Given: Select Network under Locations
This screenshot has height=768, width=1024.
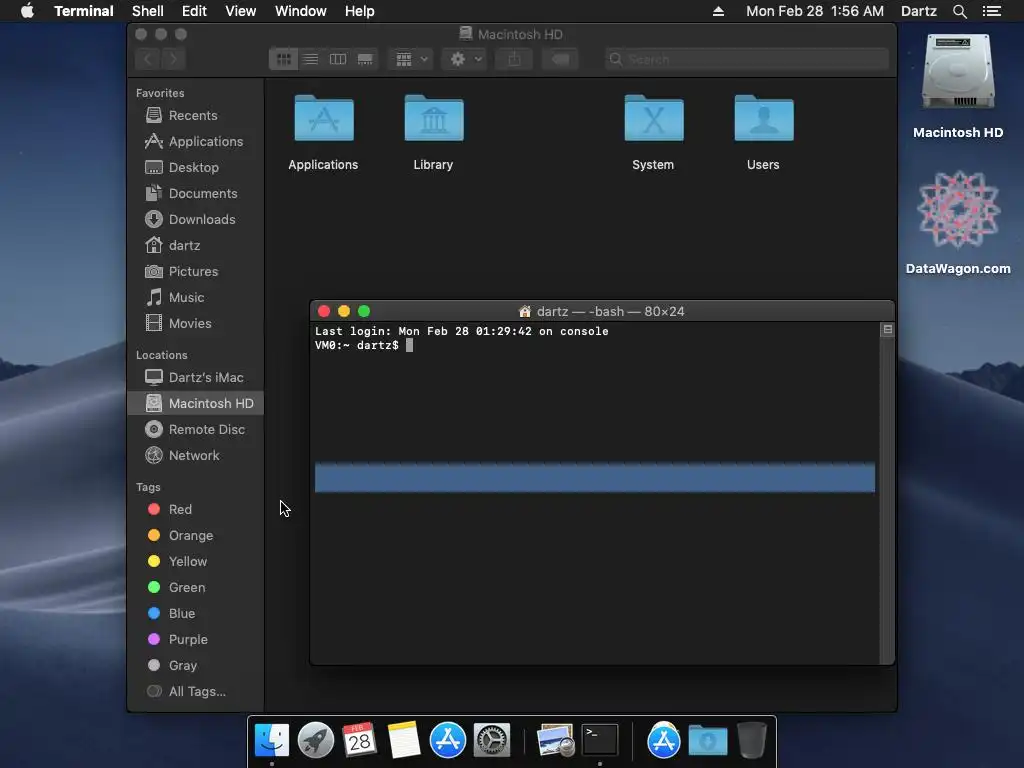Looking at the screenshot, I should pyautogui.click(x=195, y=456).
